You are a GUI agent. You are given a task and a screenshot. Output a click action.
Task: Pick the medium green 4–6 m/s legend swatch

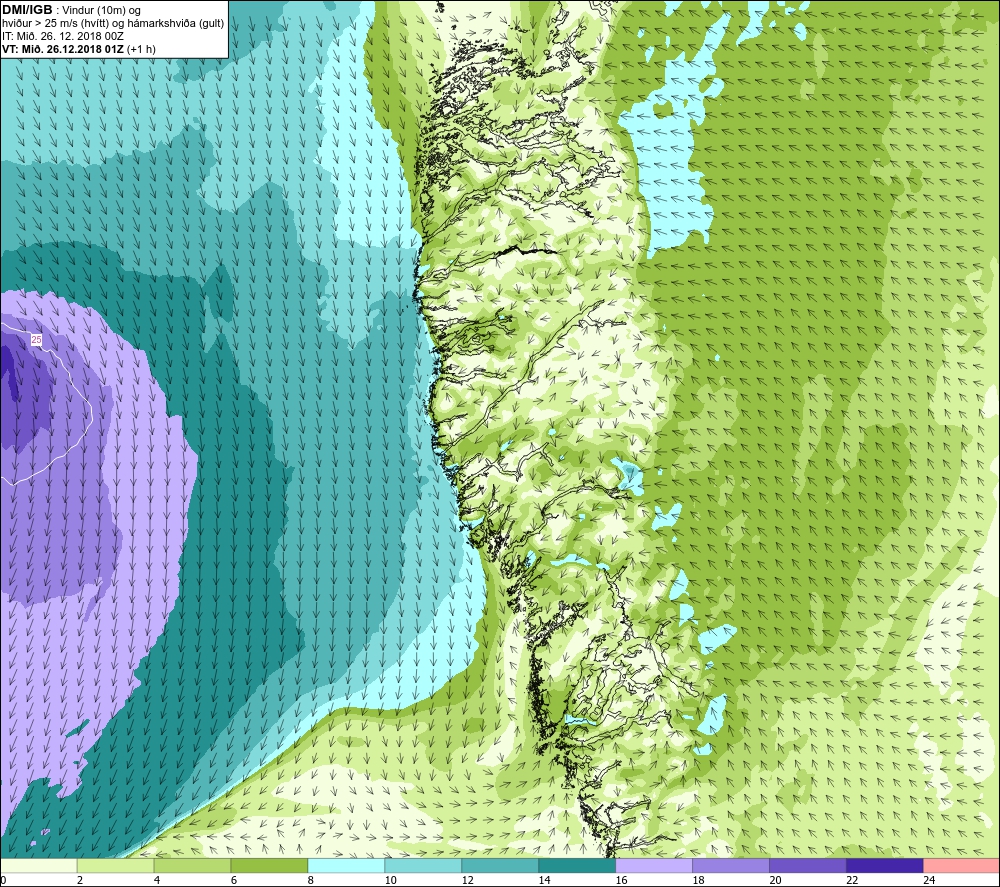(x=193, y=866)
